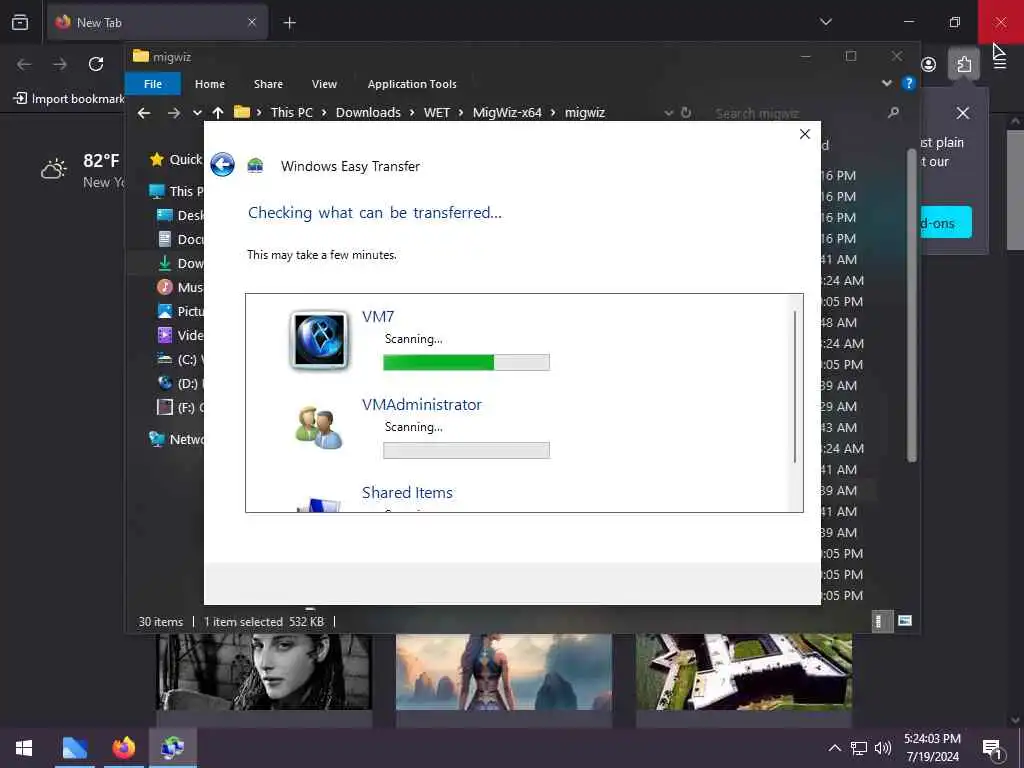The height and width of the screenshot is (768, 1024).
Task: Open Explorer help question mark icon
Action: coord(908,84)
